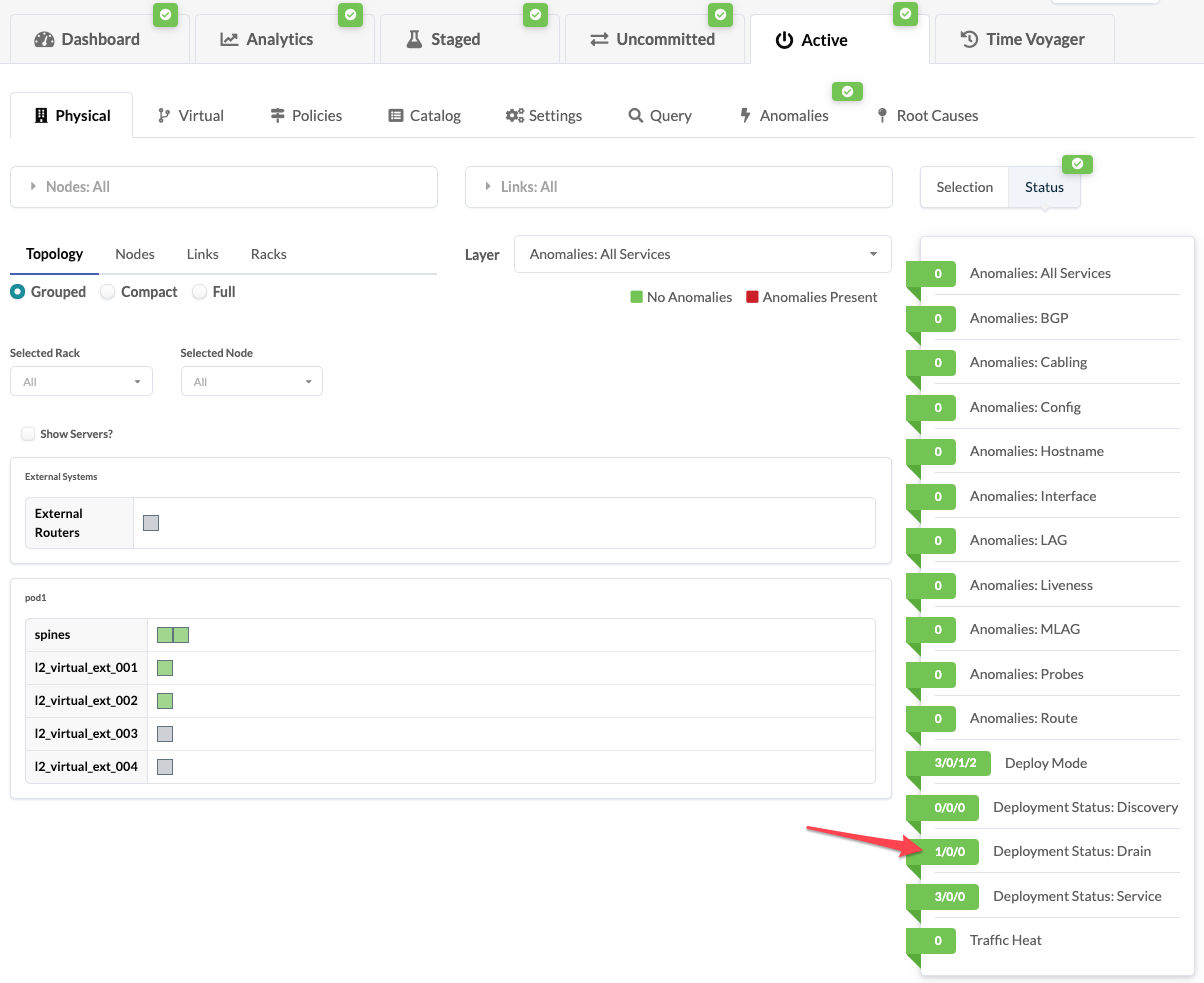Screen dimensions: 1204x983
Task: Open the Root Causes sub-tab
Action: coord(927,116)
